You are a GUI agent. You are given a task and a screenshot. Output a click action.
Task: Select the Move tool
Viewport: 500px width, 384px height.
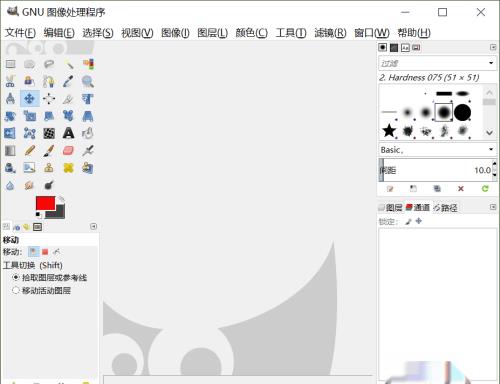coord(30,99)
